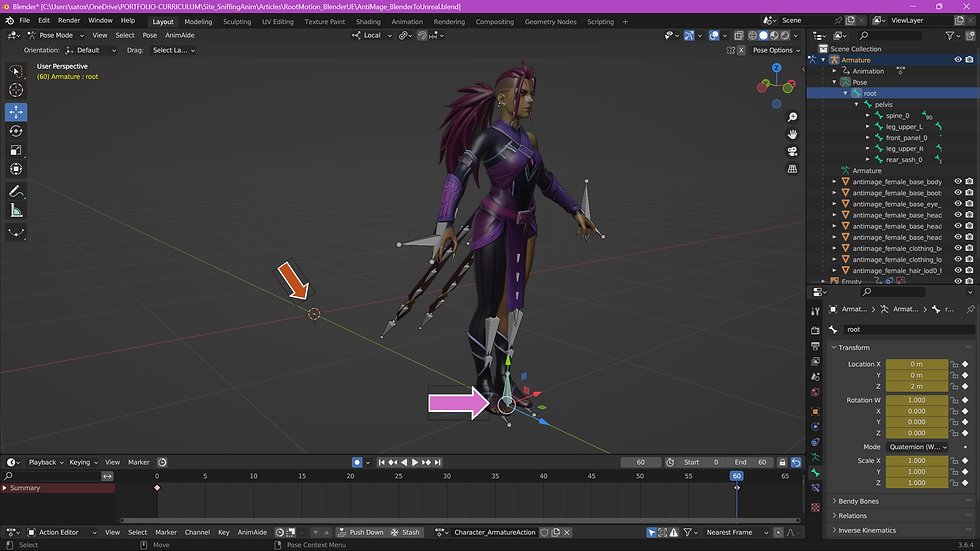This screenshot has height=551, width=980.
Task: Switch orthographic/perspective grid icon
Action: [x=792, y=169]
